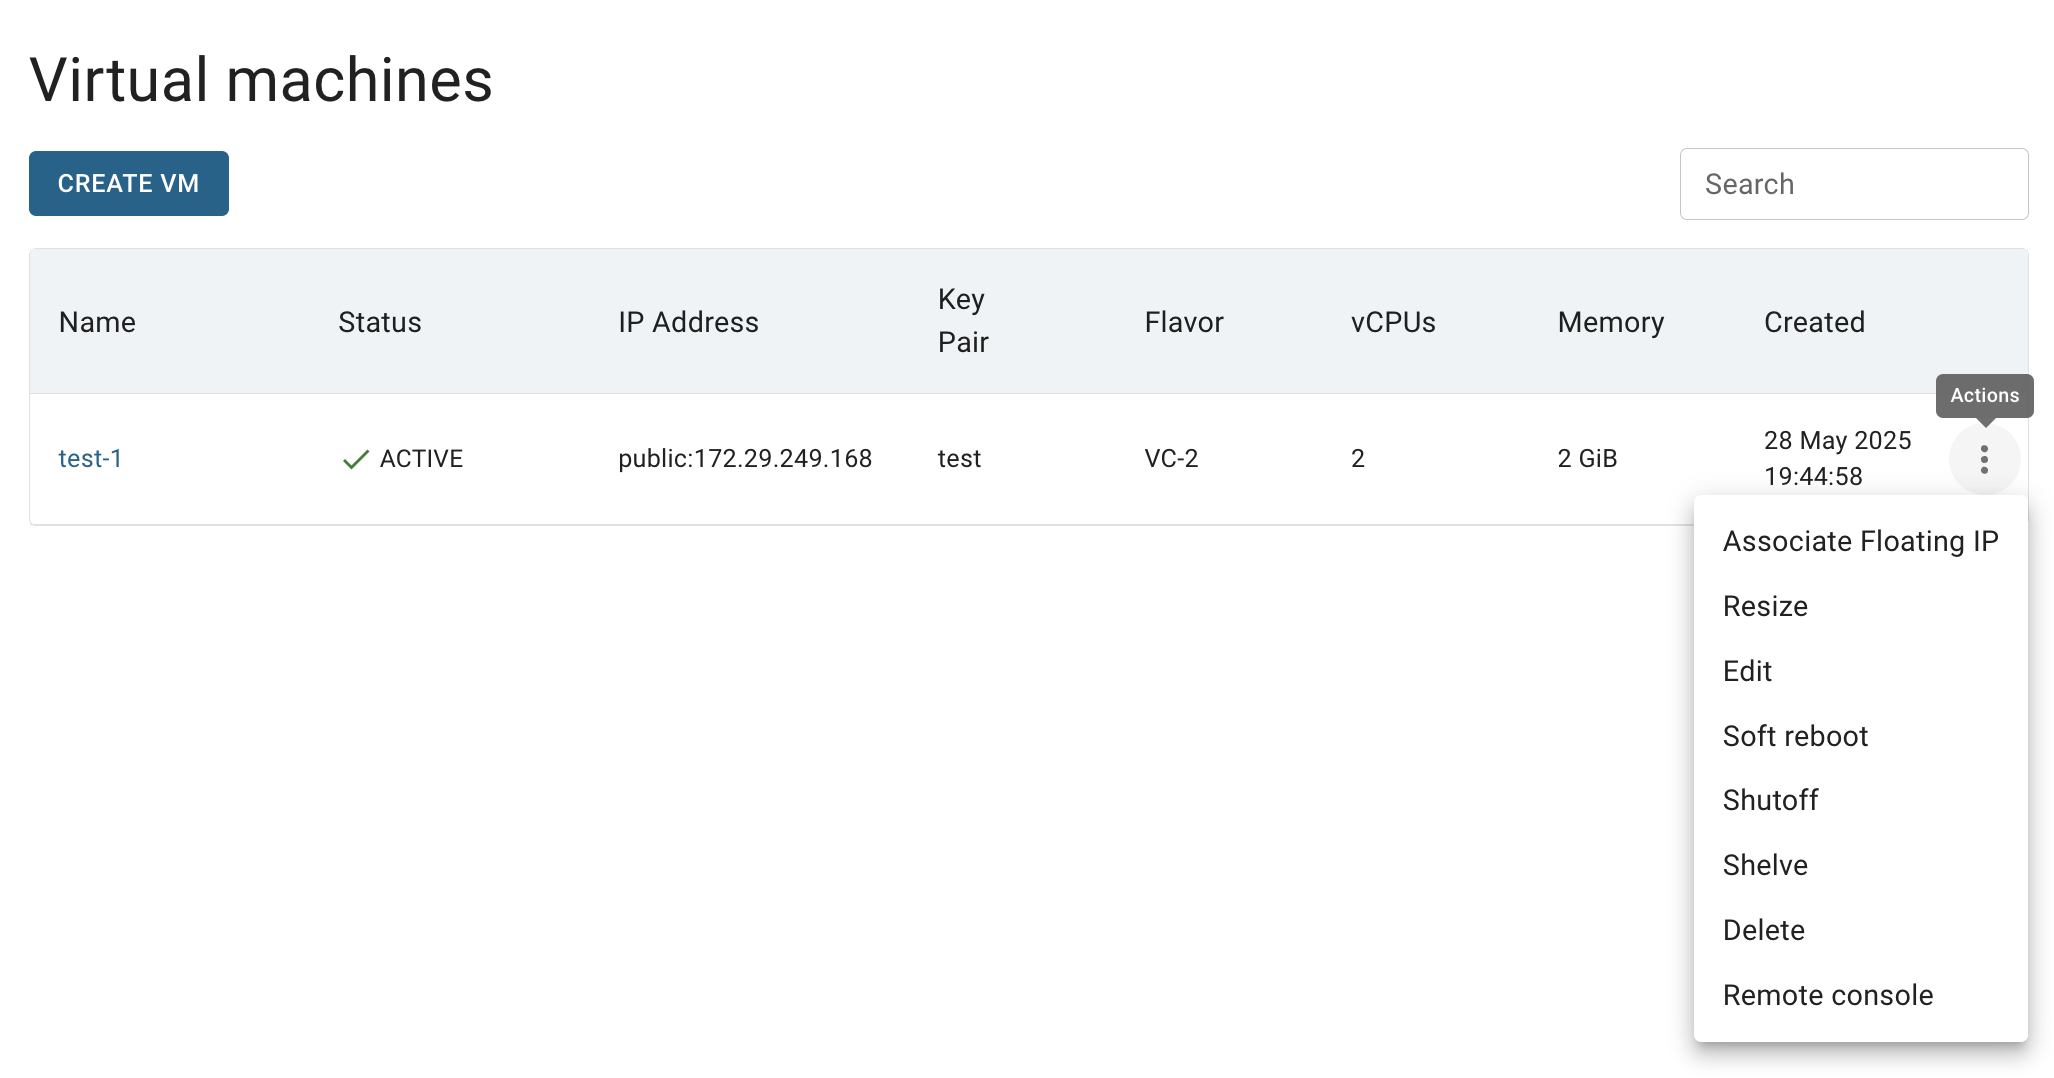Viewport: 2054px width, 1078px height.
Task: Click the three-dot Actions icon
Action: click(1984, 459)
